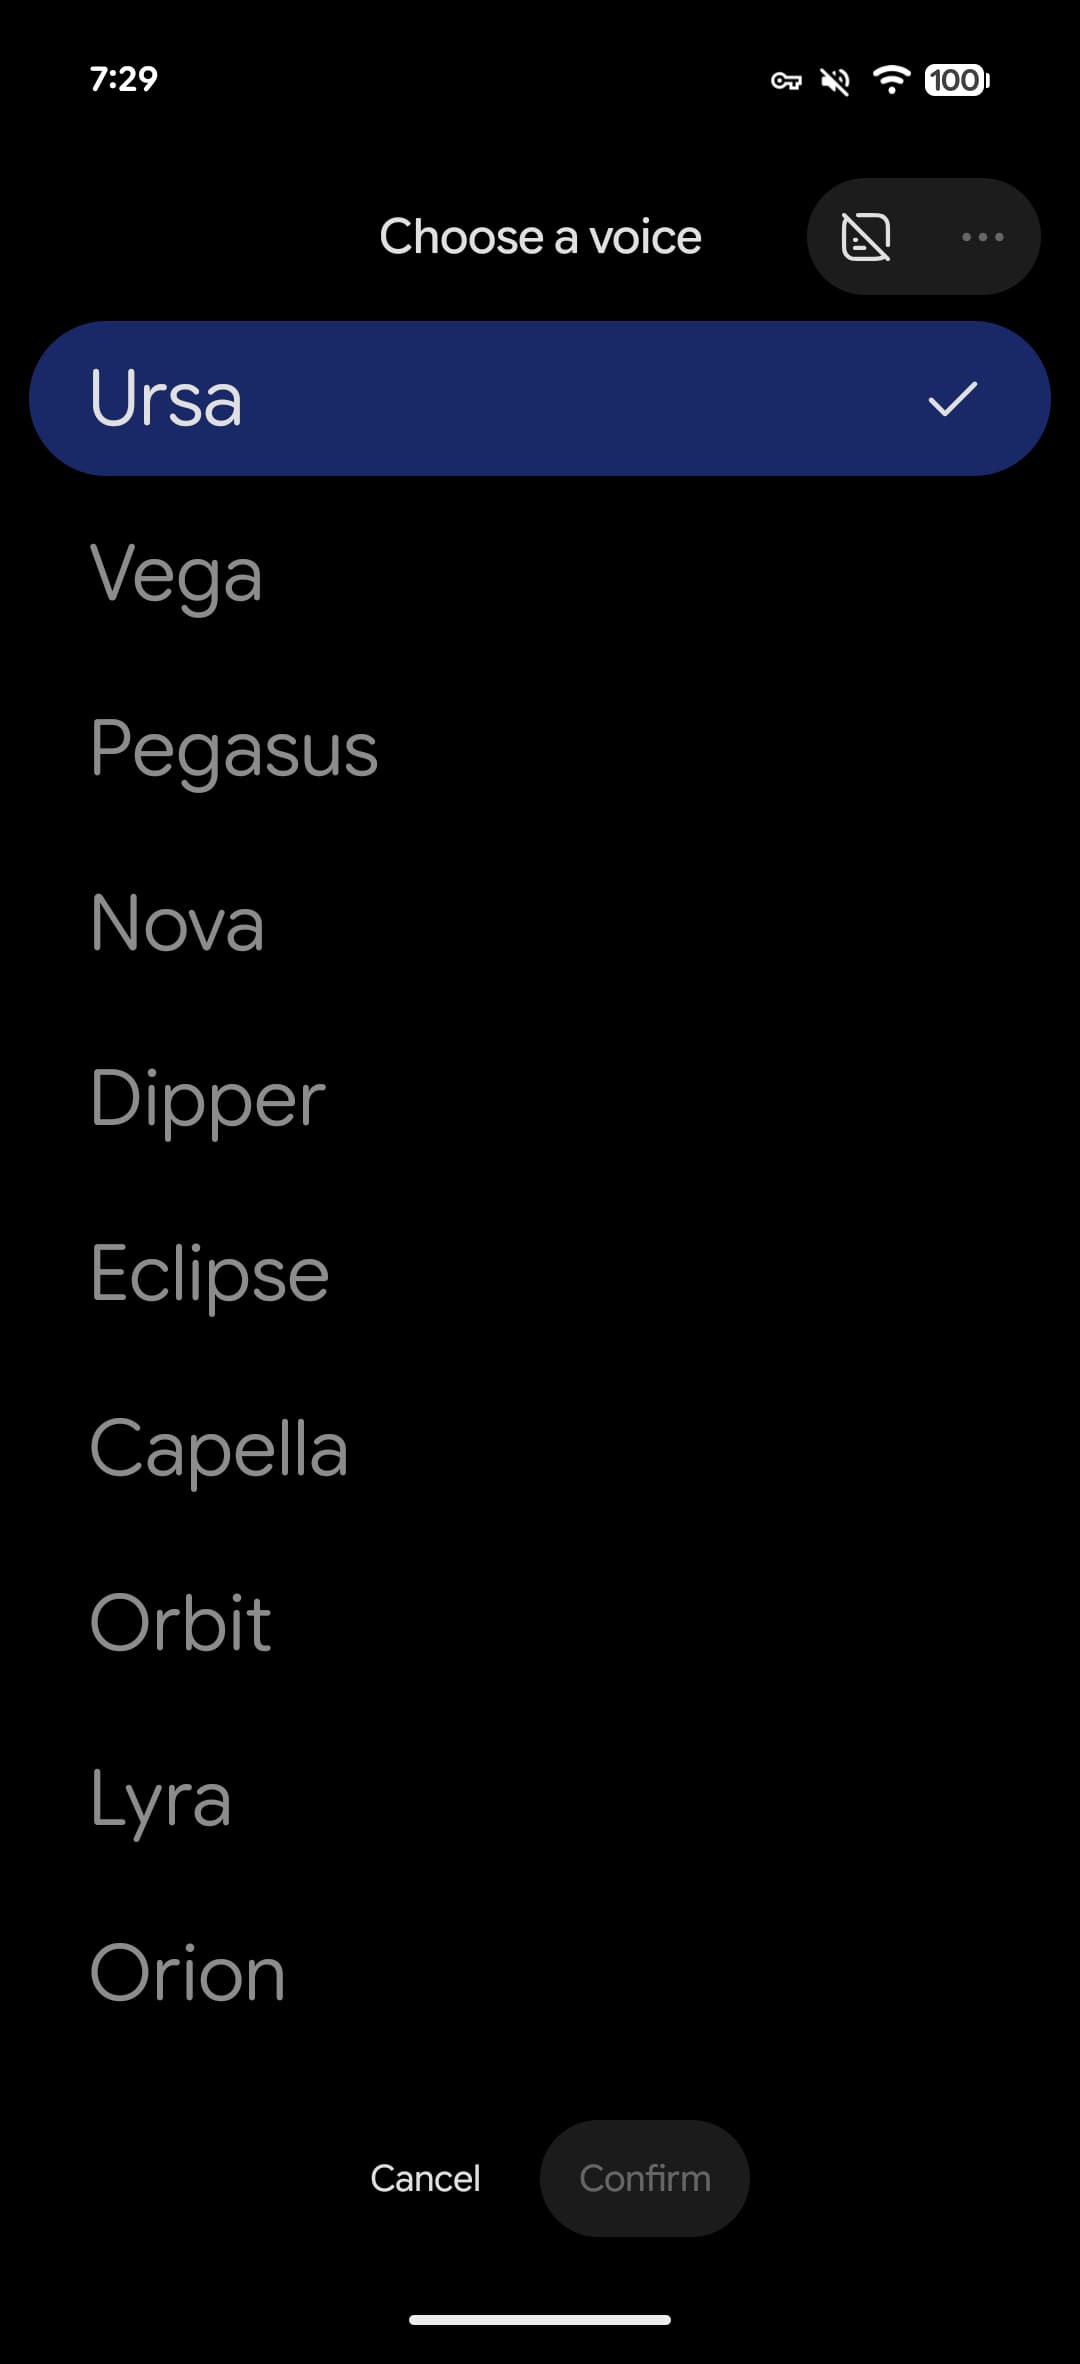Select the Ursa voice option
1080x2364 pixels.
(540, 398)
